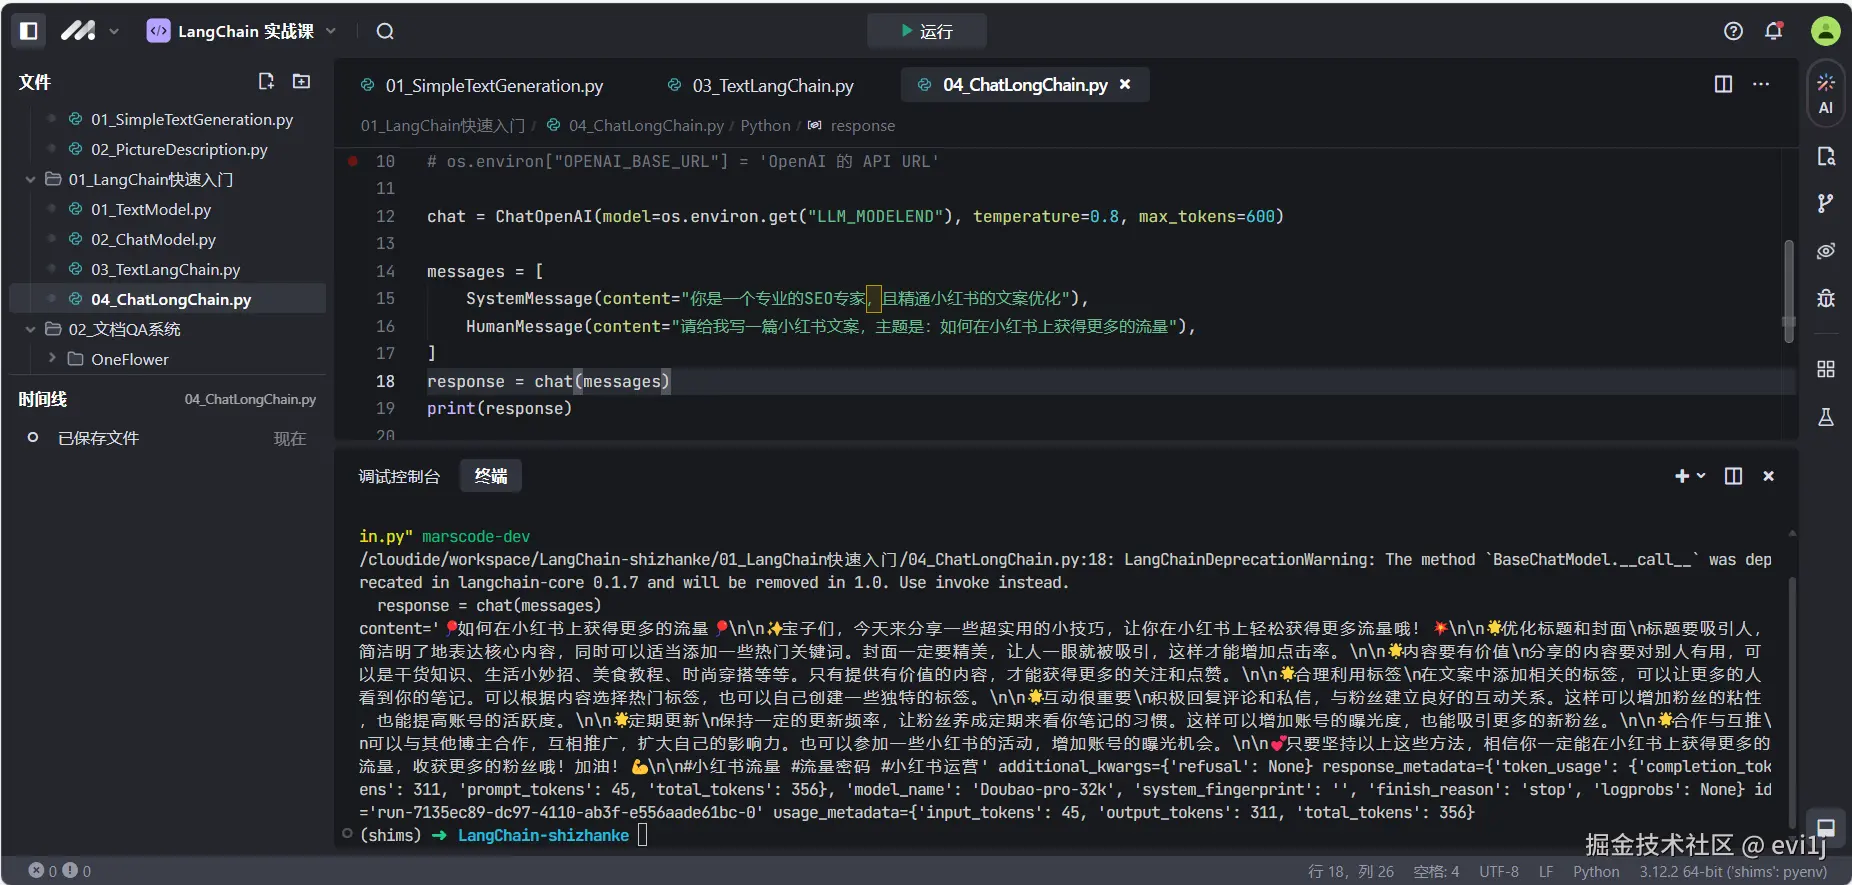Open the AI assistant panel
This screenshot has height=885, width=1852.
click(x=1826, y=94)
